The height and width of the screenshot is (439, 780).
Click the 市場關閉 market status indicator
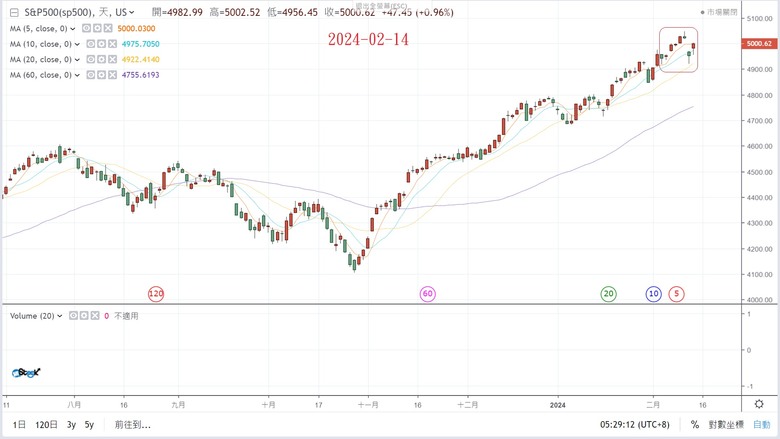[719, 12]
